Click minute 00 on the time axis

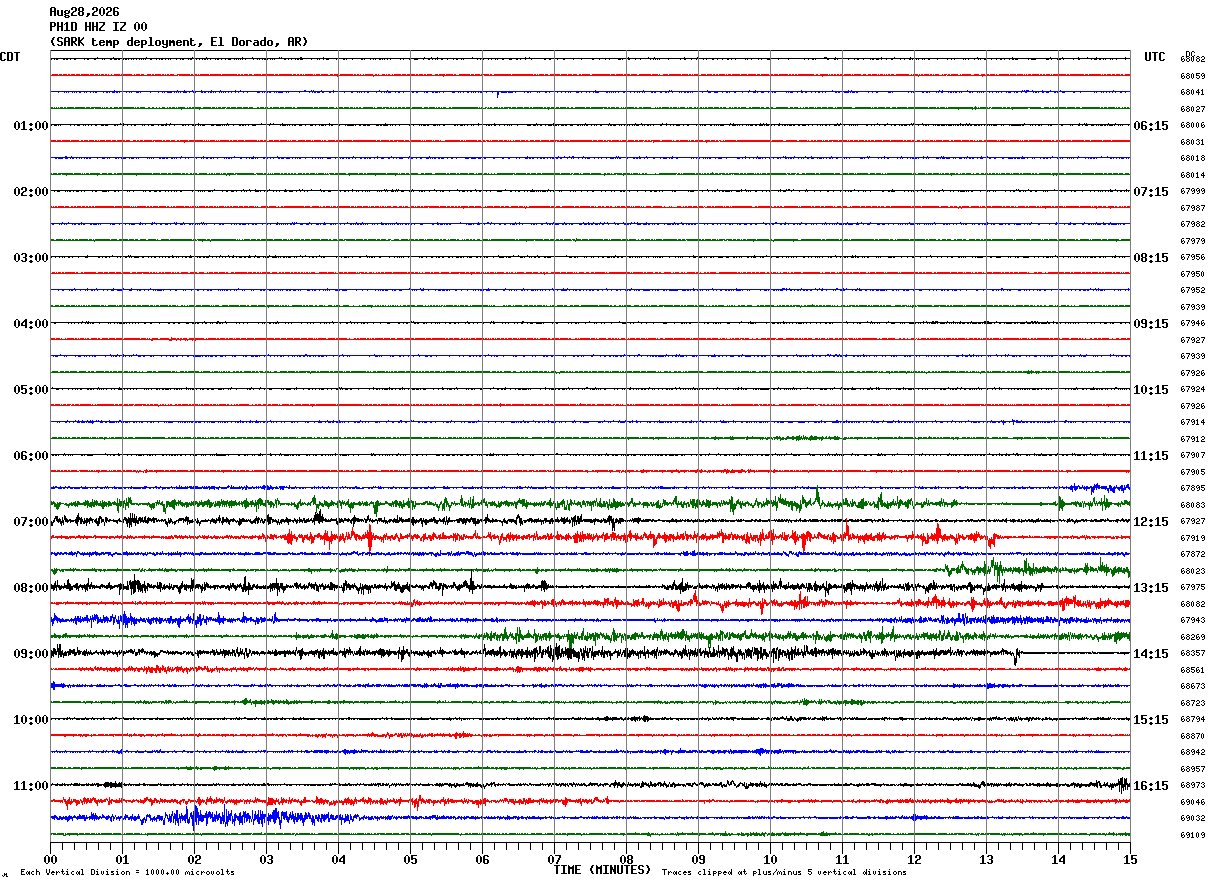click(50, 859)
